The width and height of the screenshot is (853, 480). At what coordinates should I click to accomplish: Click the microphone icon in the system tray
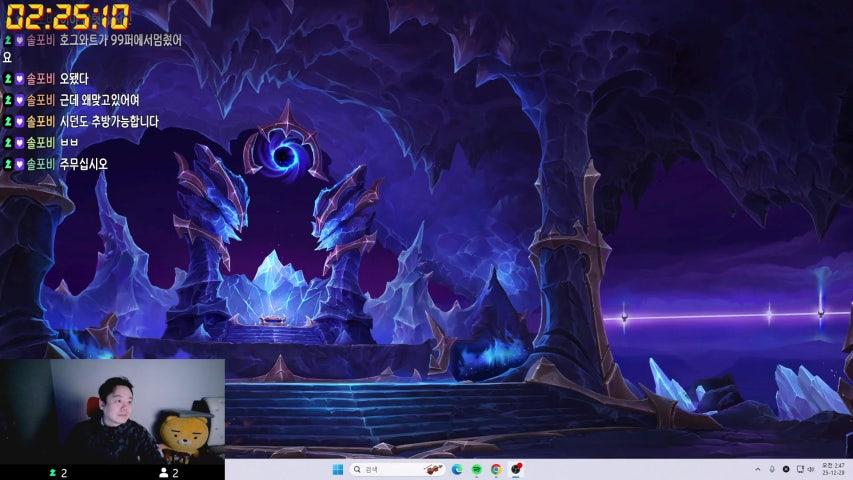tap(772, 469)
